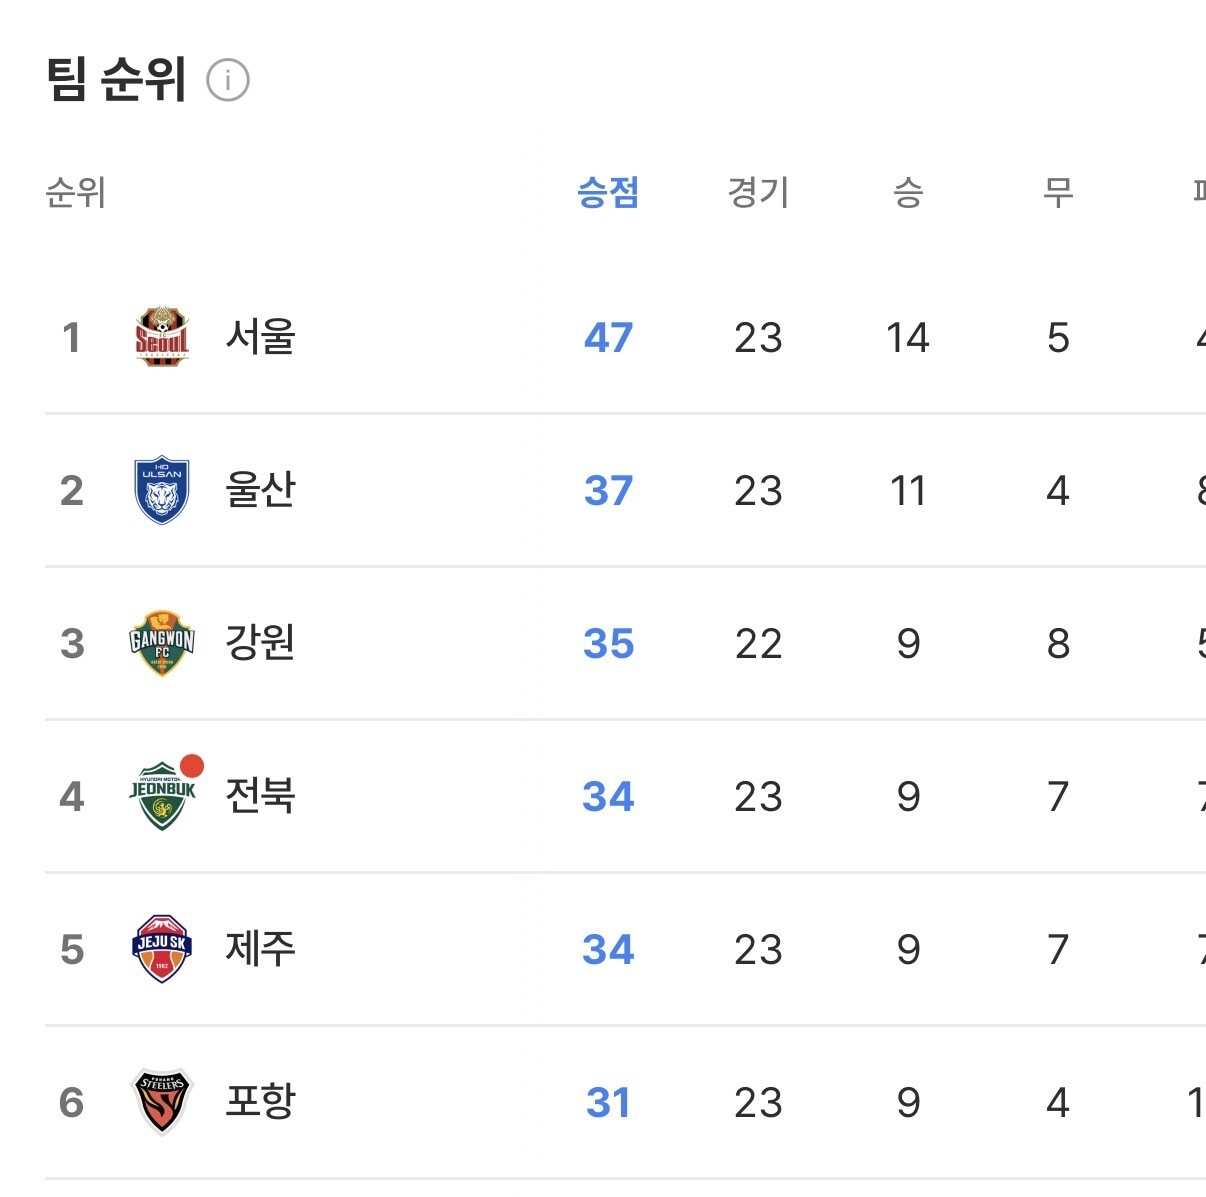Viewport: 1206px width, 1197px height.
Task: Open the 서울 team page
Action: click(x=260, y=337)
